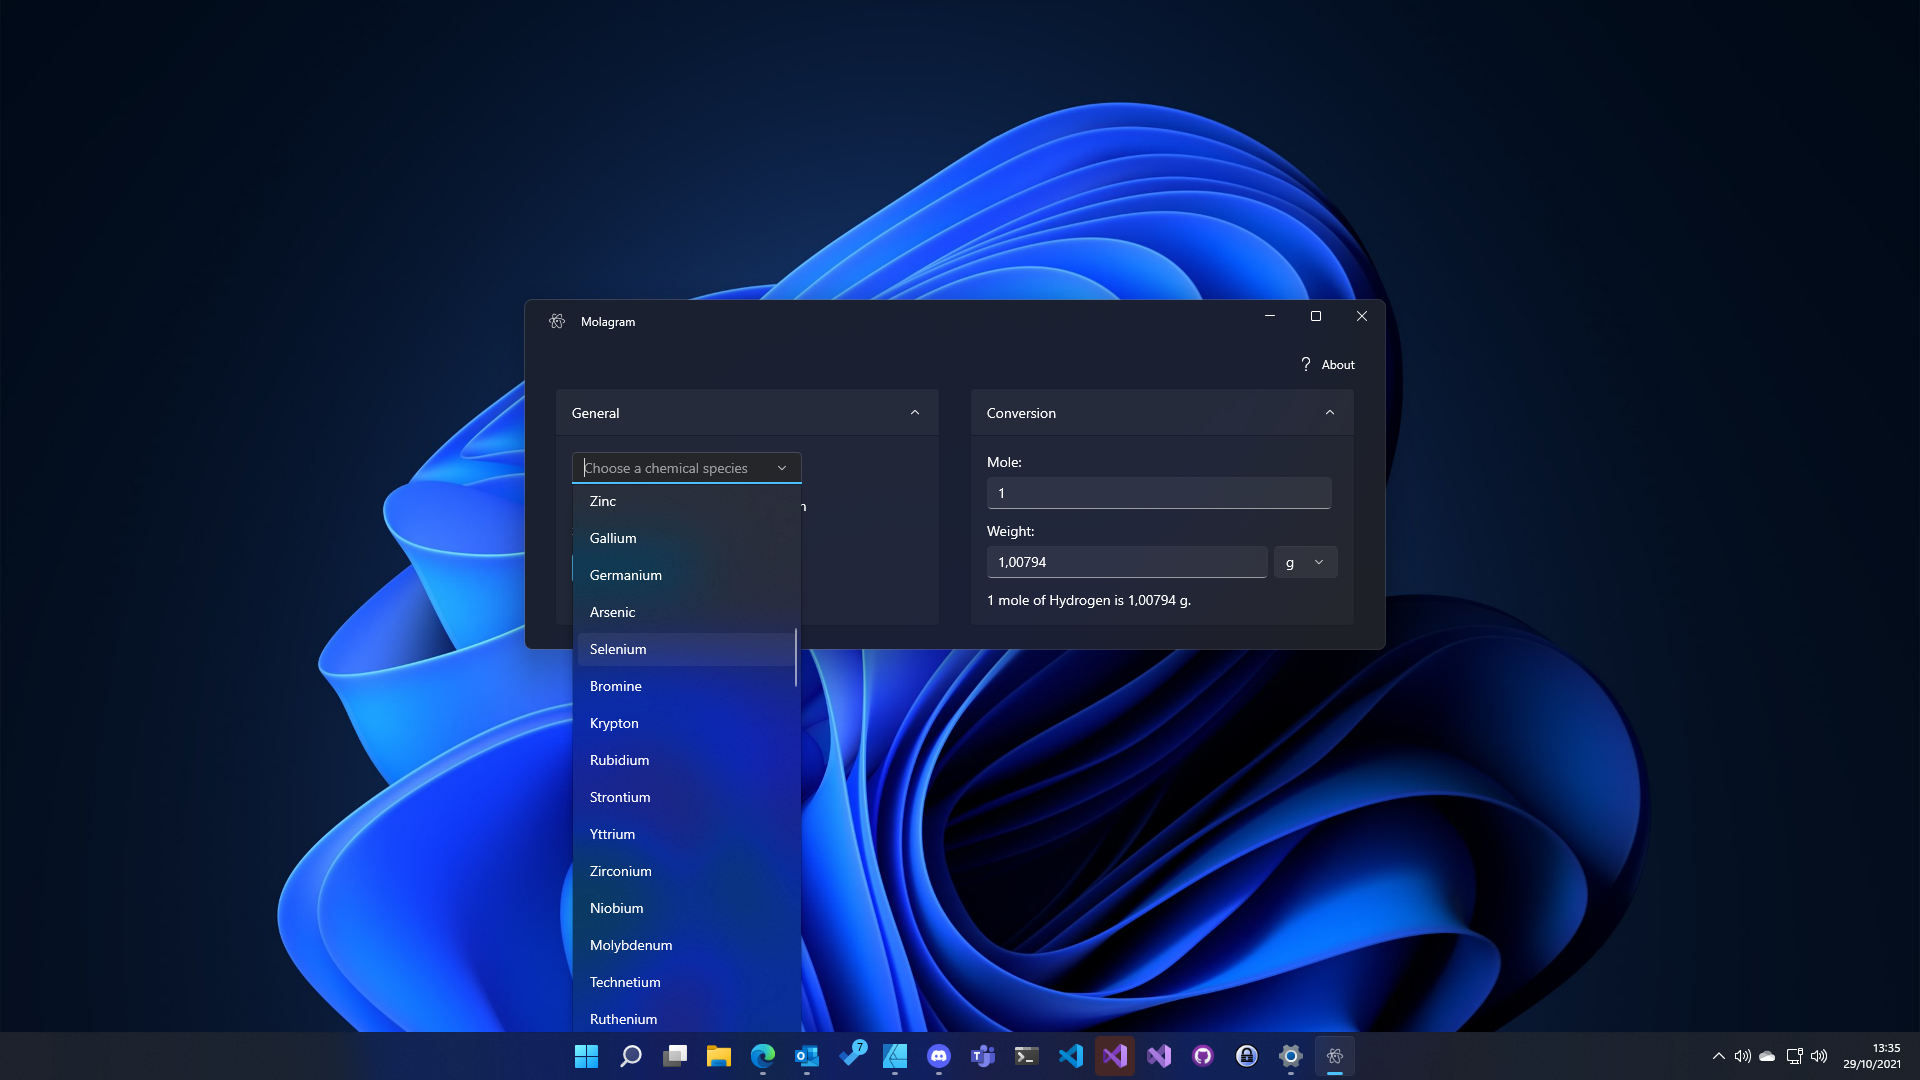Image resolution: width=1920 pixels, height=1080 pixels.
Task: Open GitHub Desktop from the taskbar
Action: coord(1203,1056)
